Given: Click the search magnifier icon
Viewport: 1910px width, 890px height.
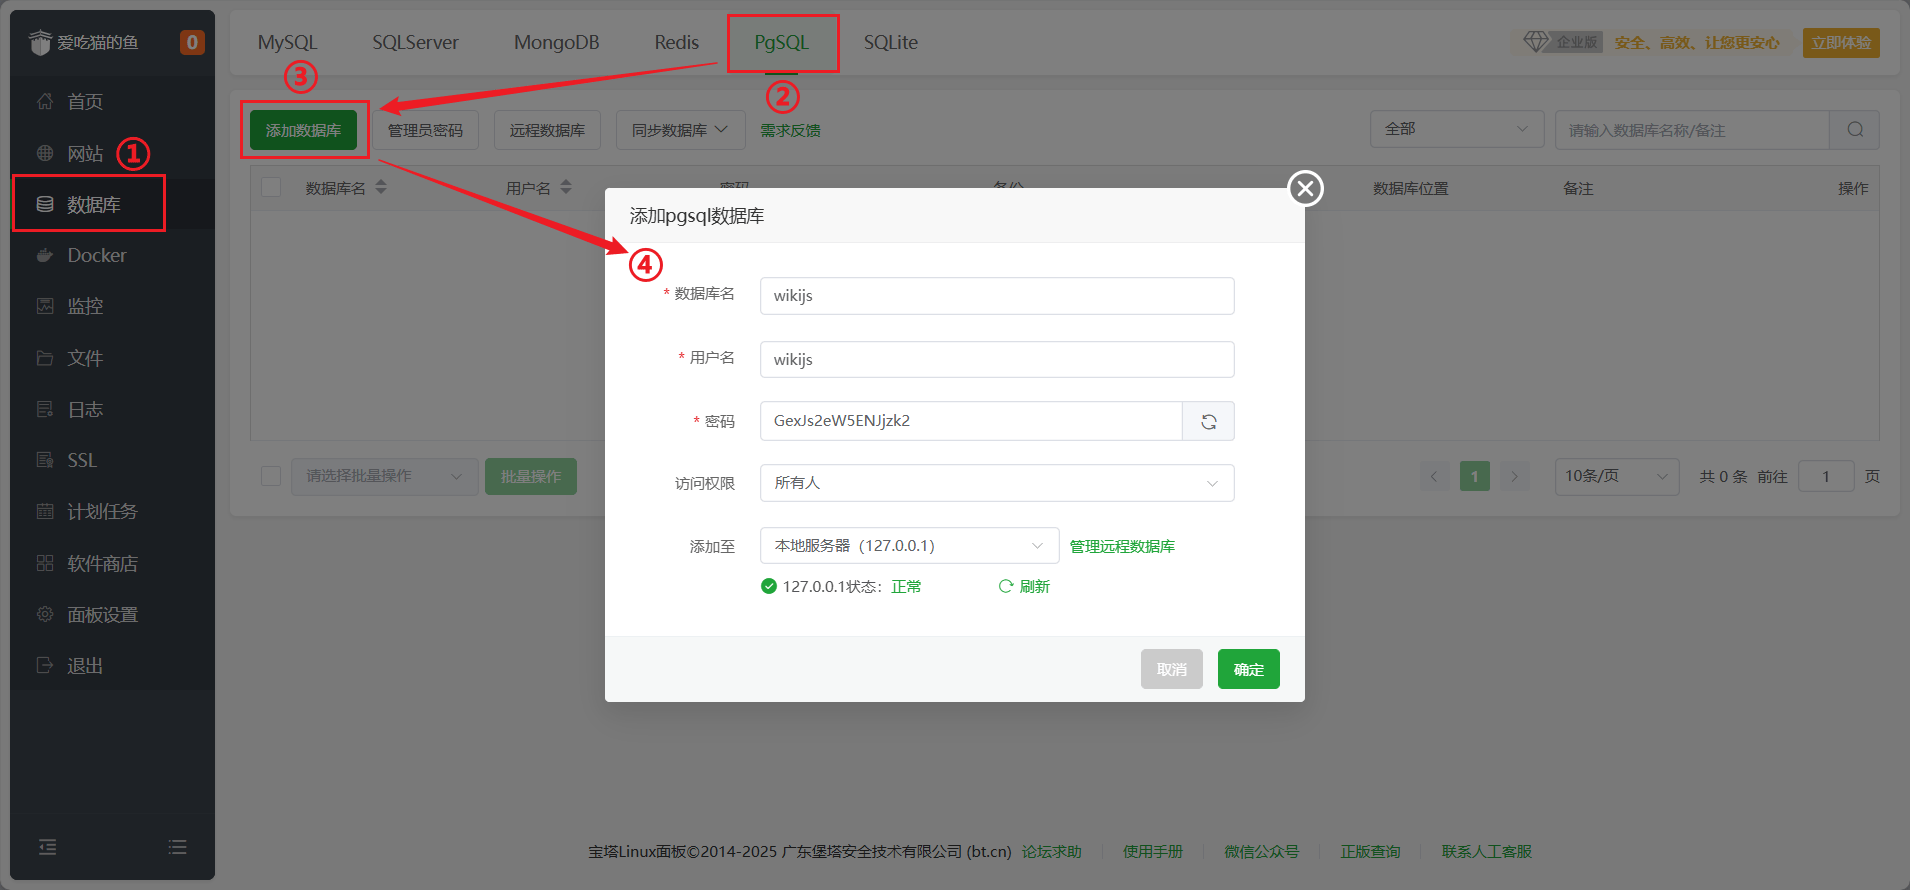Looking at the screenshot, I should pyautogui.click(x=1855, y=130).
